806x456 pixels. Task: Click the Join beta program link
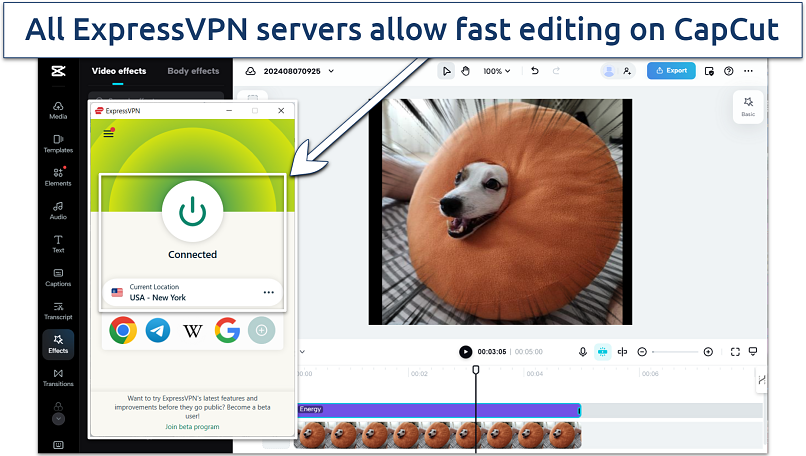(x=192, y=427)
